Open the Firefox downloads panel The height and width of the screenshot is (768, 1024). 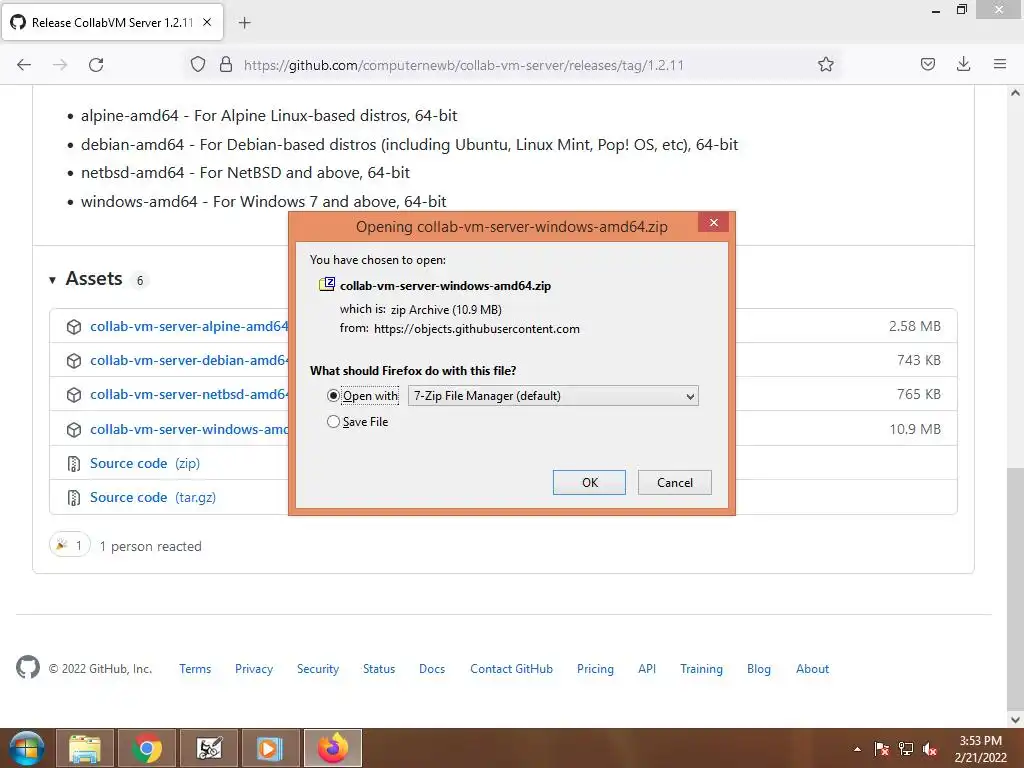(963, 64)
